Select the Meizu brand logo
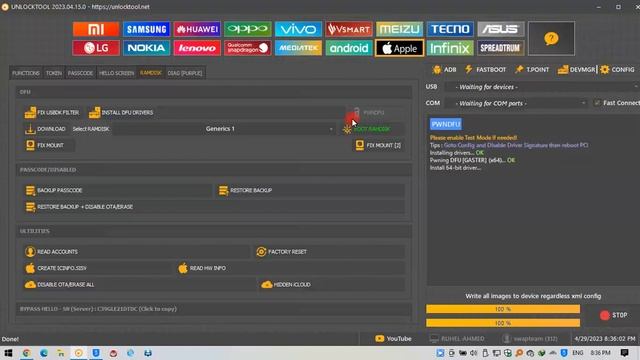This screenshot has height=360, width=640. click(x=400, y=29)
